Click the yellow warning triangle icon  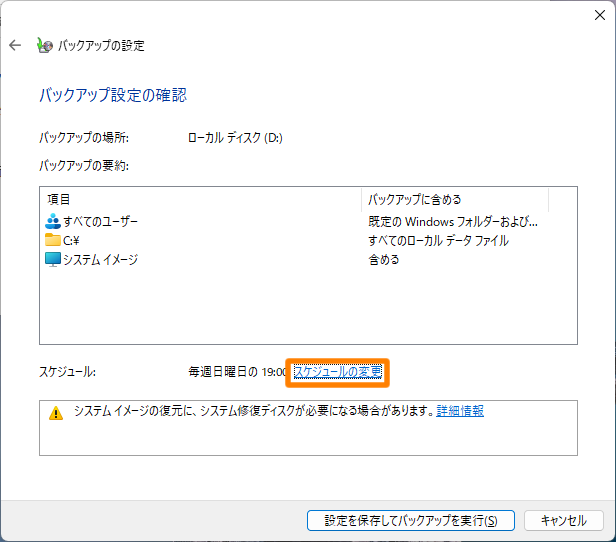(56, 412)
